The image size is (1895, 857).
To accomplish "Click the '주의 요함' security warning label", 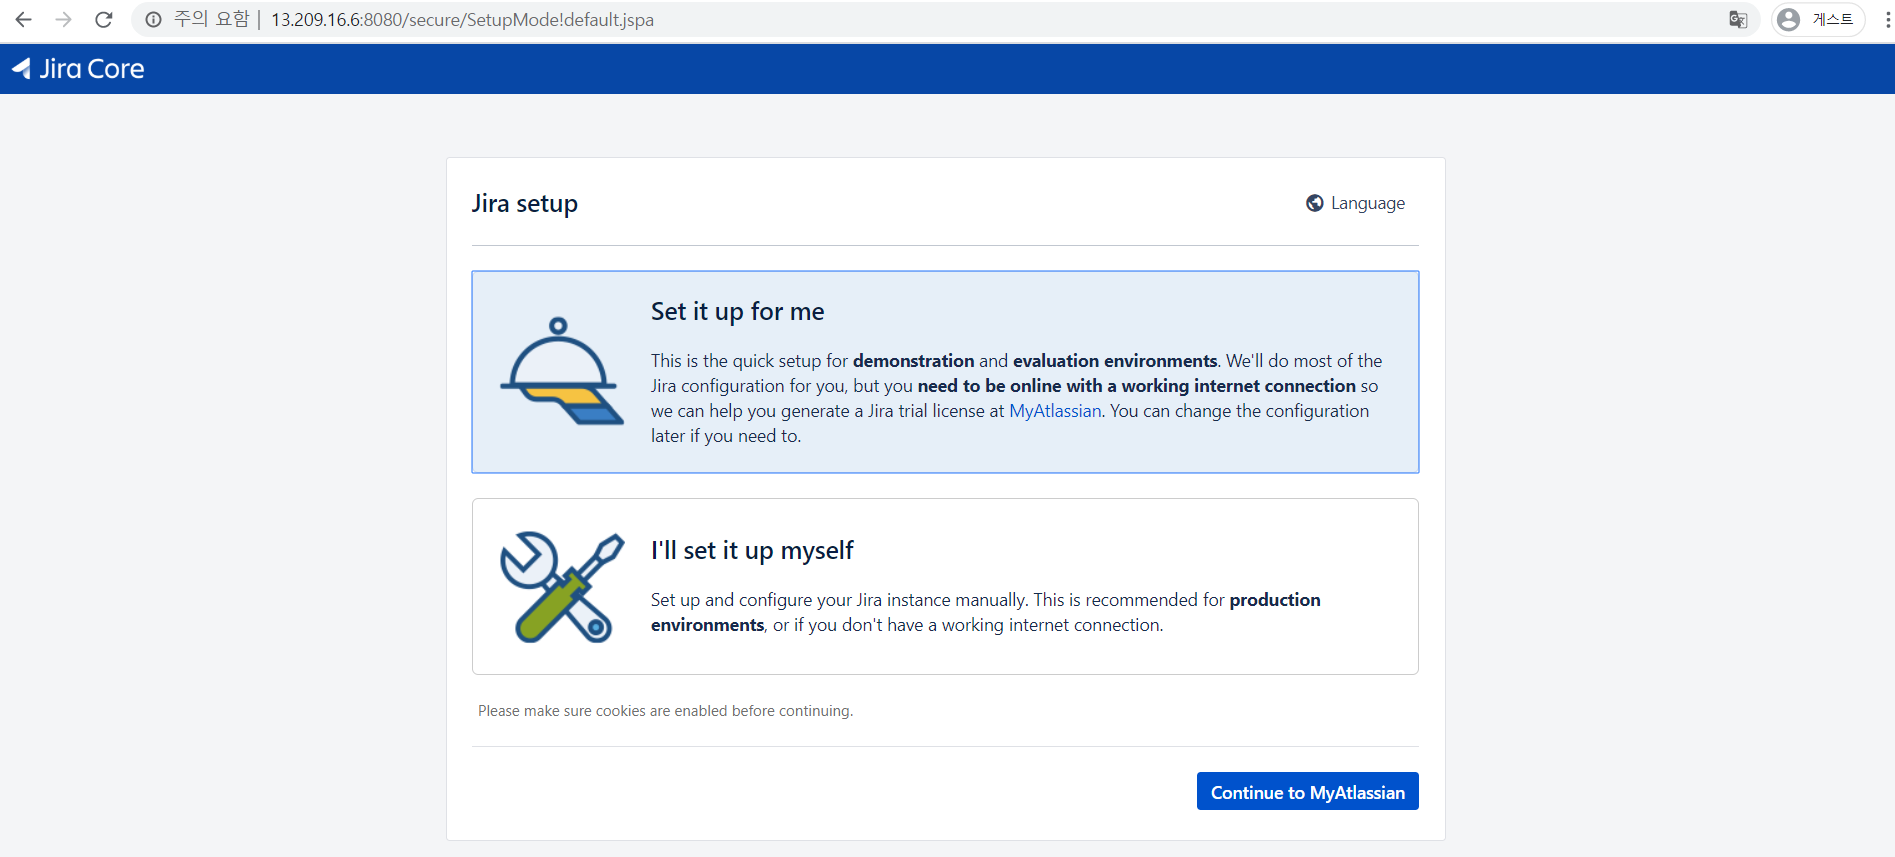I will (211, 19).
